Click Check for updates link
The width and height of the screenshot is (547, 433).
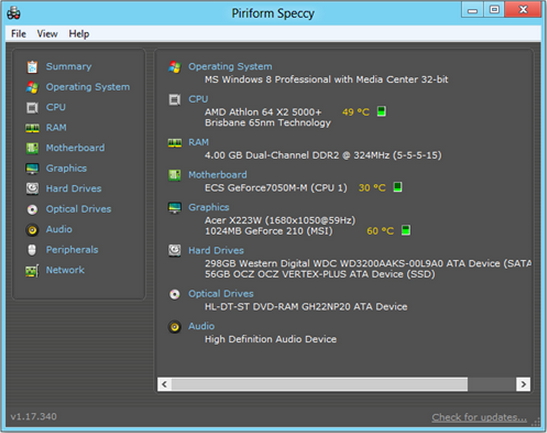[x=479, y=417]
